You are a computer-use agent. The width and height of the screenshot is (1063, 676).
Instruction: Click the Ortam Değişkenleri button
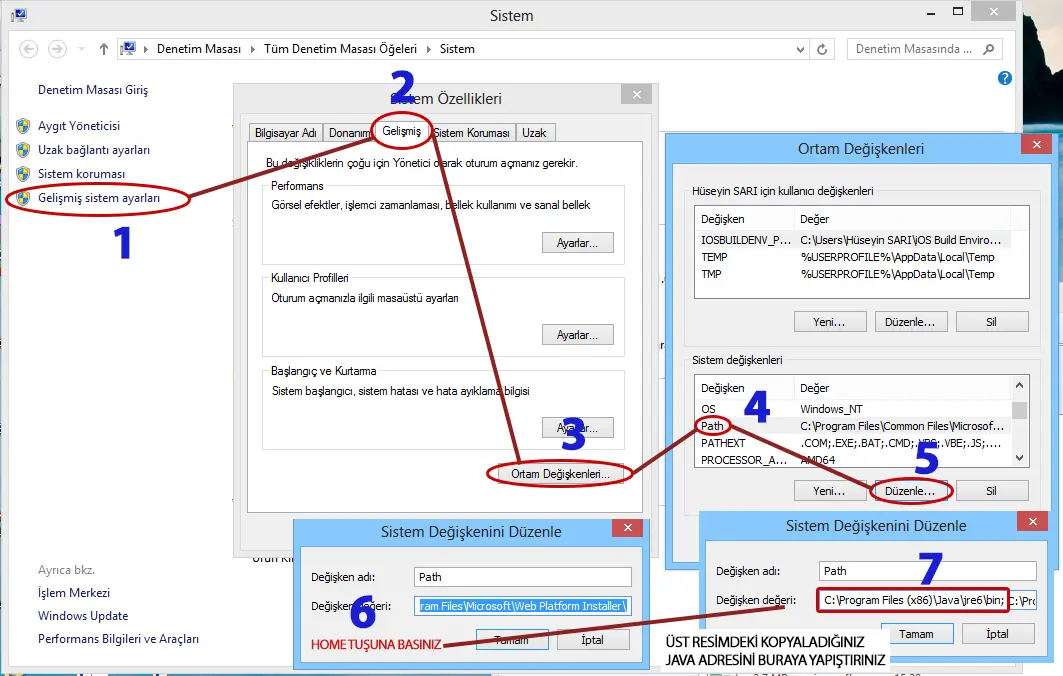click(560, 474)
